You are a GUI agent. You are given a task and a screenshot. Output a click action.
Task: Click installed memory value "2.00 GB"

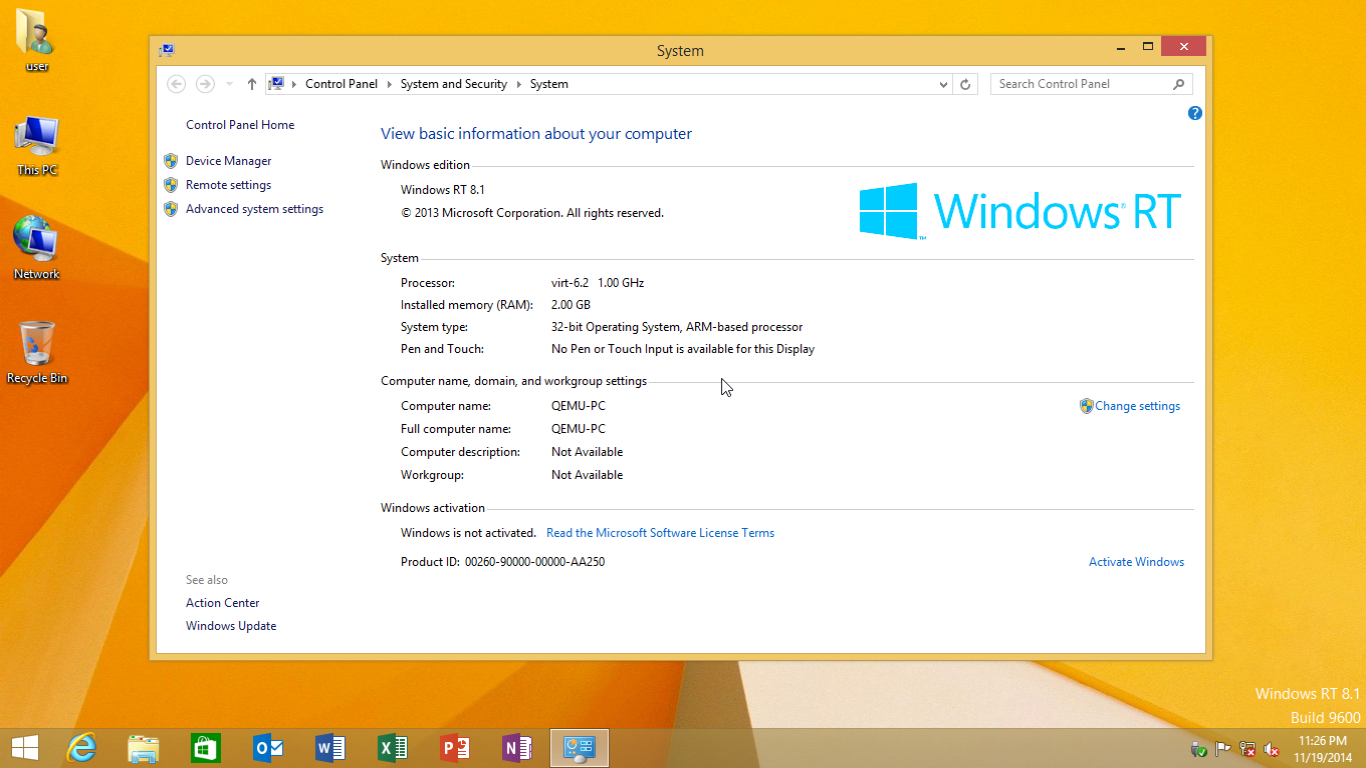pyautogui.click(x=571, y=305)
